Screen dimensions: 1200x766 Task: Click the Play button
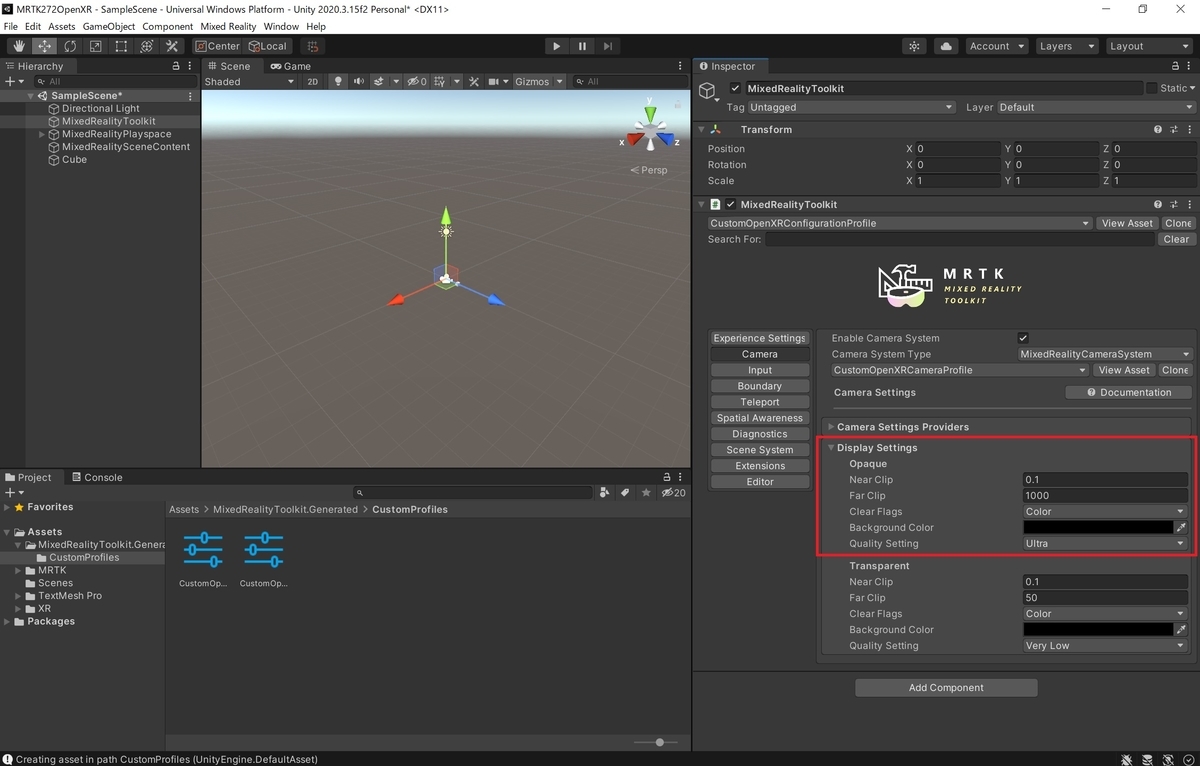[x=557, y=46]
